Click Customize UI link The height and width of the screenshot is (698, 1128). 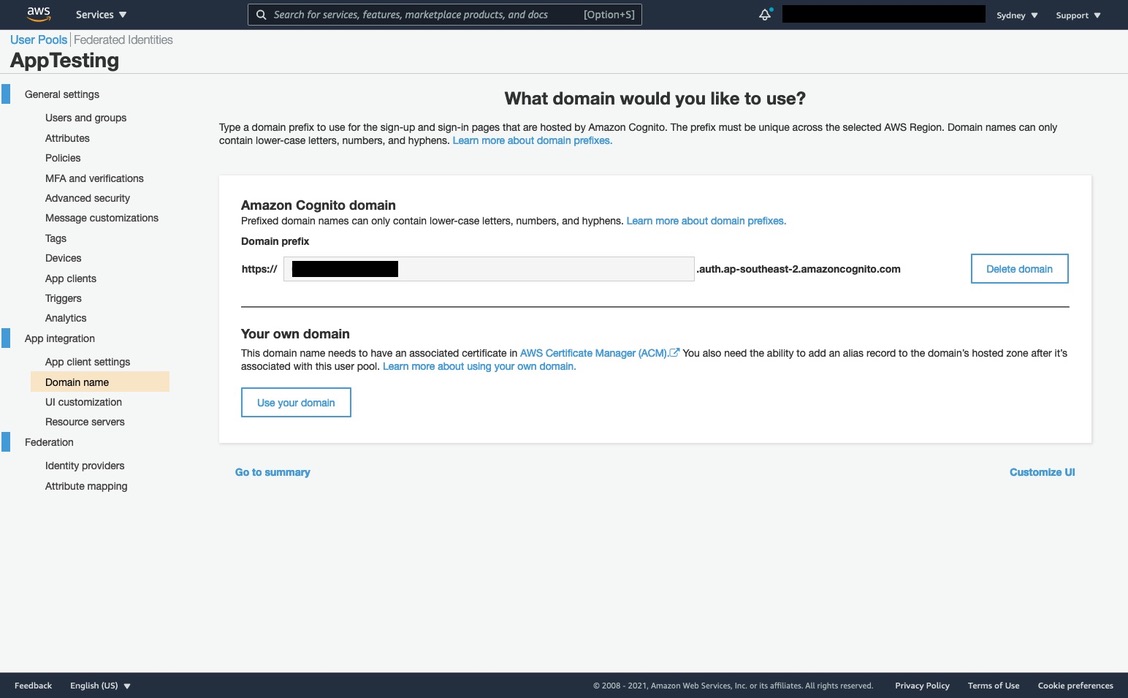point(1042,472)
